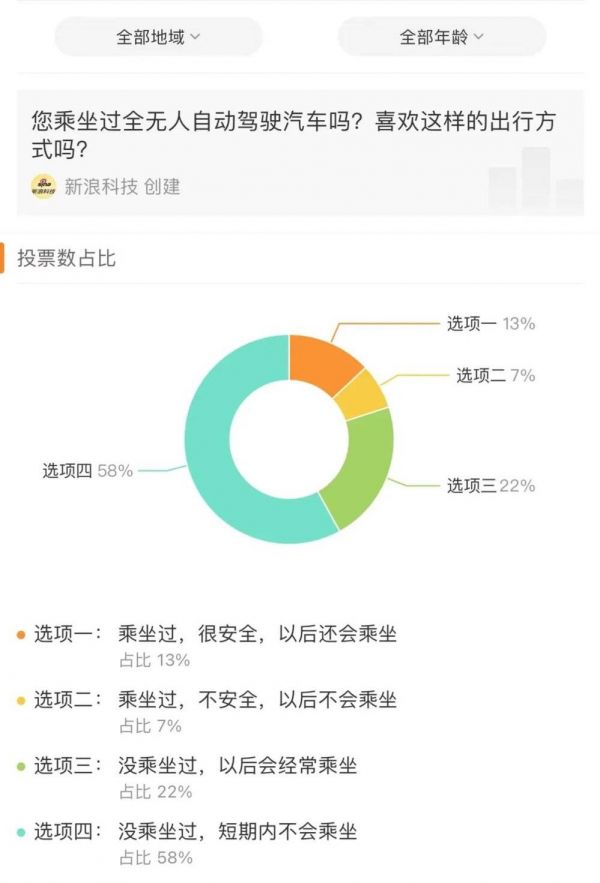
Task: Open the 新浪科技 创建 creator link
Action: click(x=122, y=186)
